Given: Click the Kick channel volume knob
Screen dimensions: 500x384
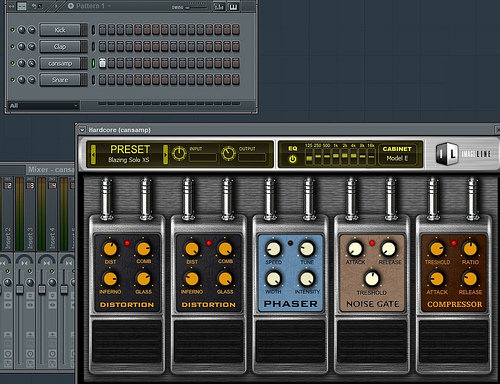Looking at the screenshot, I should pos(32,30).
